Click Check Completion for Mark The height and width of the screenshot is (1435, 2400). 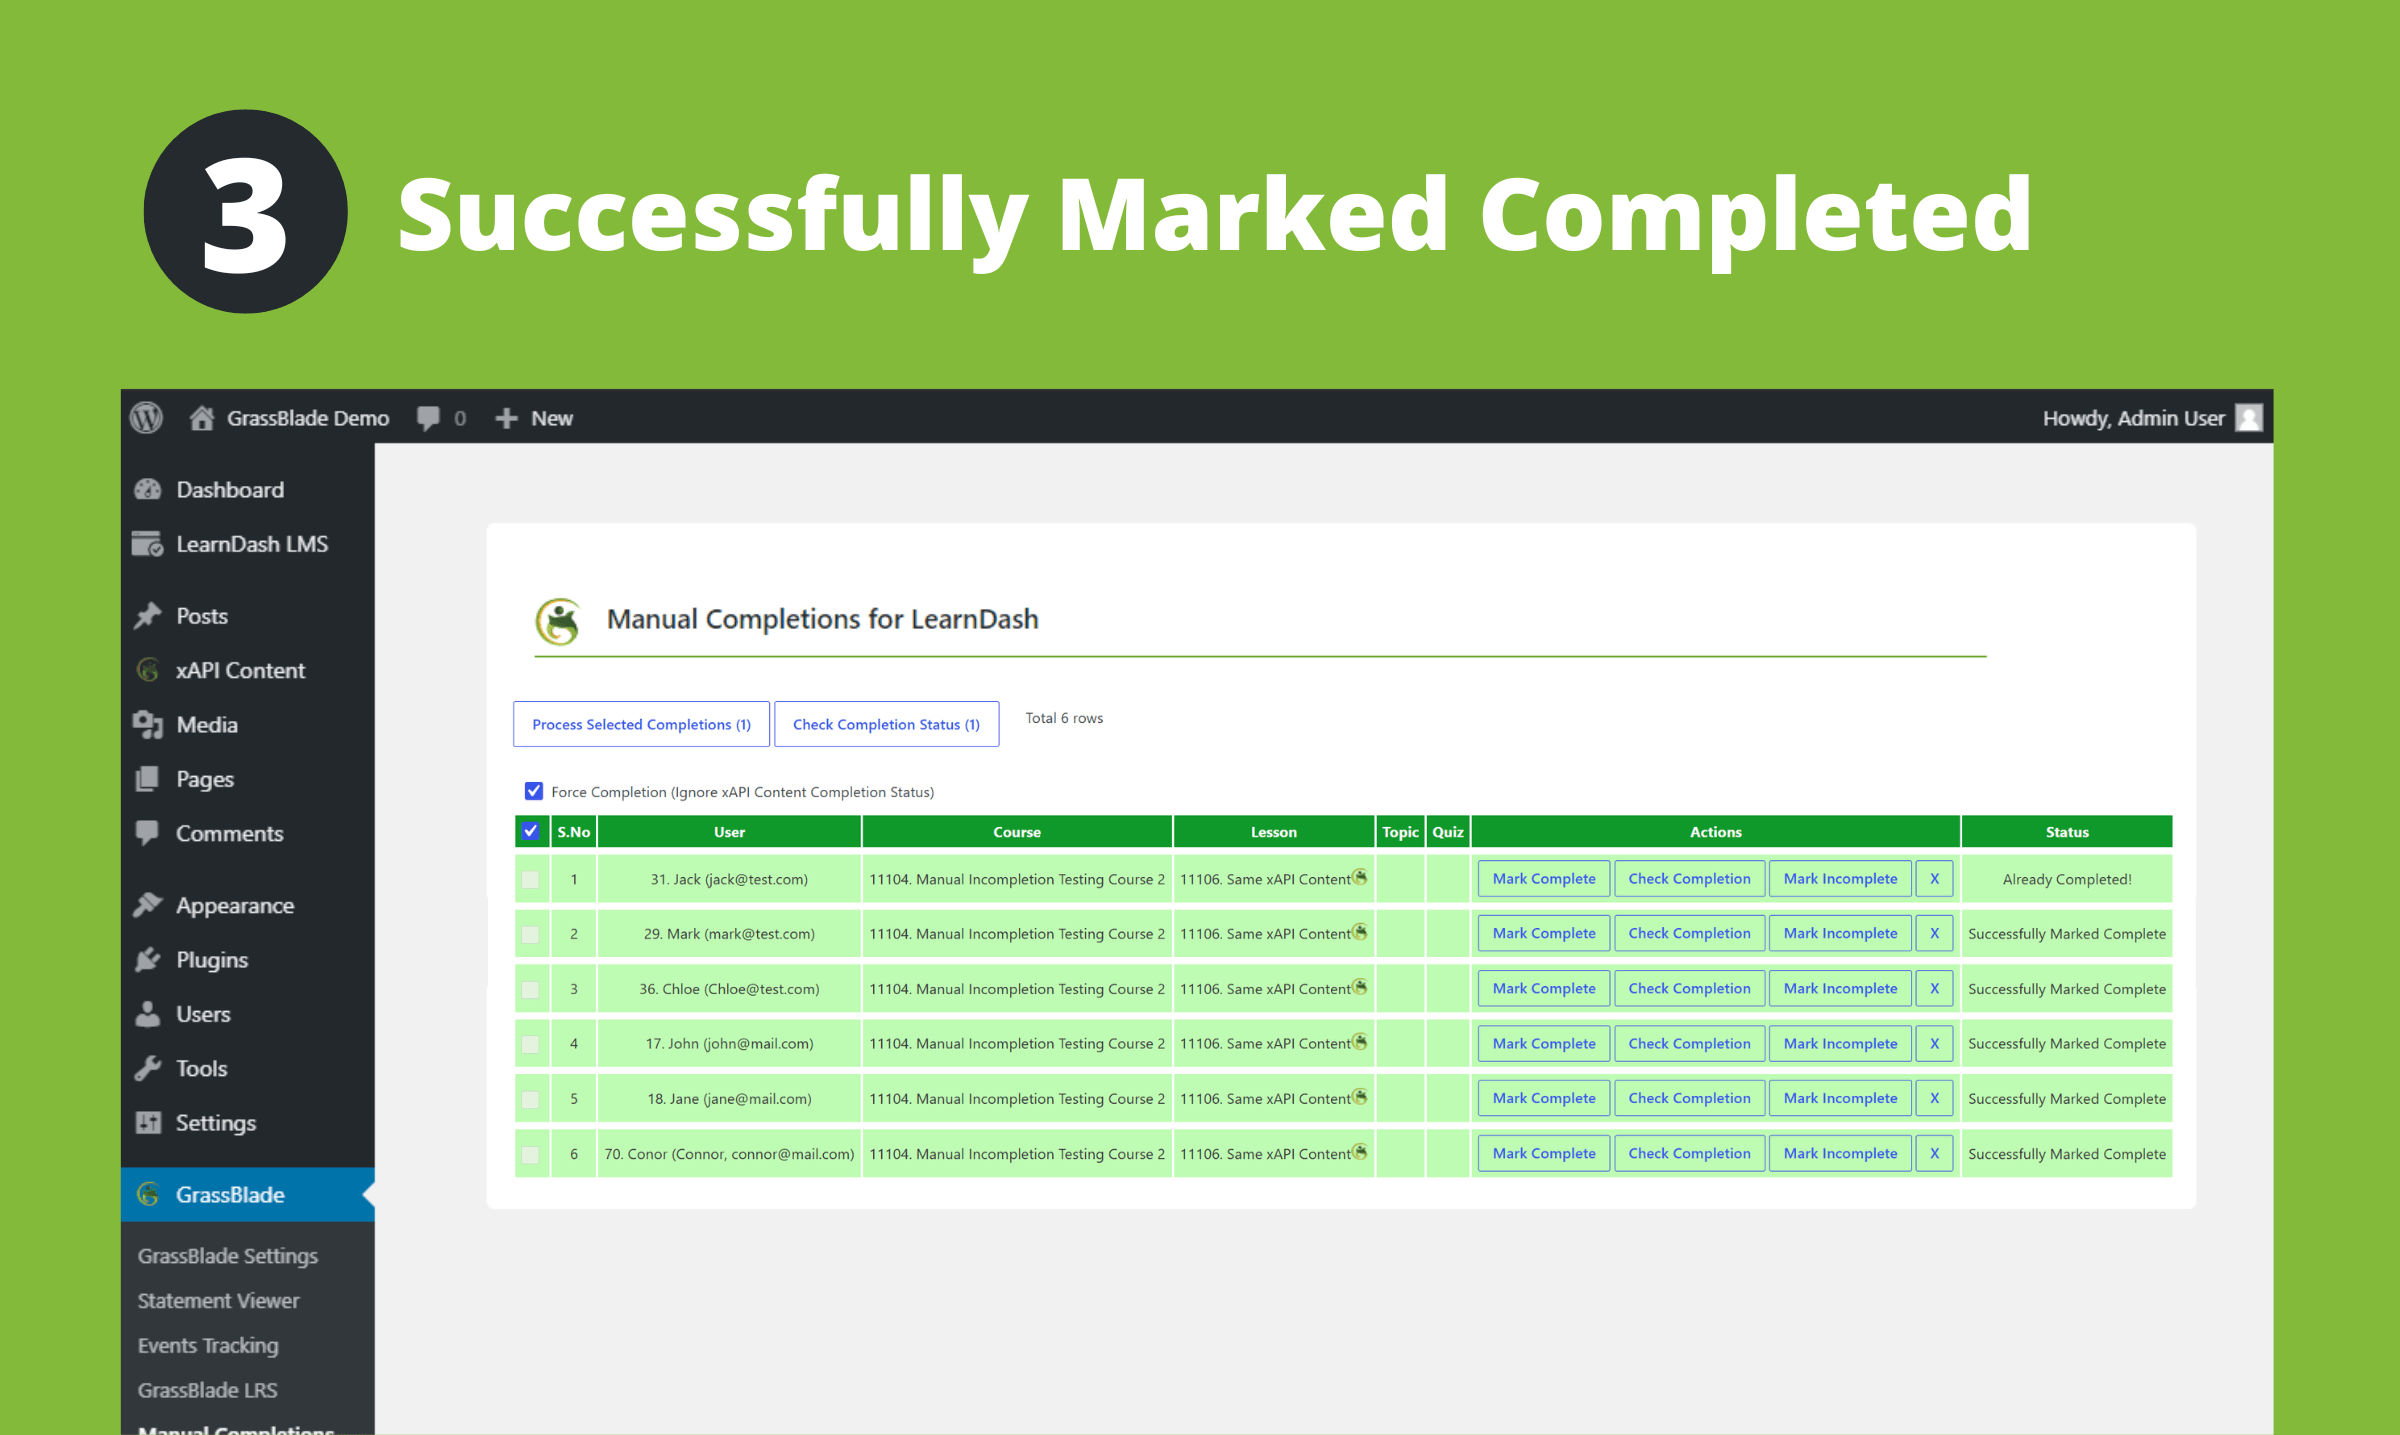[x=1689, y=933]
